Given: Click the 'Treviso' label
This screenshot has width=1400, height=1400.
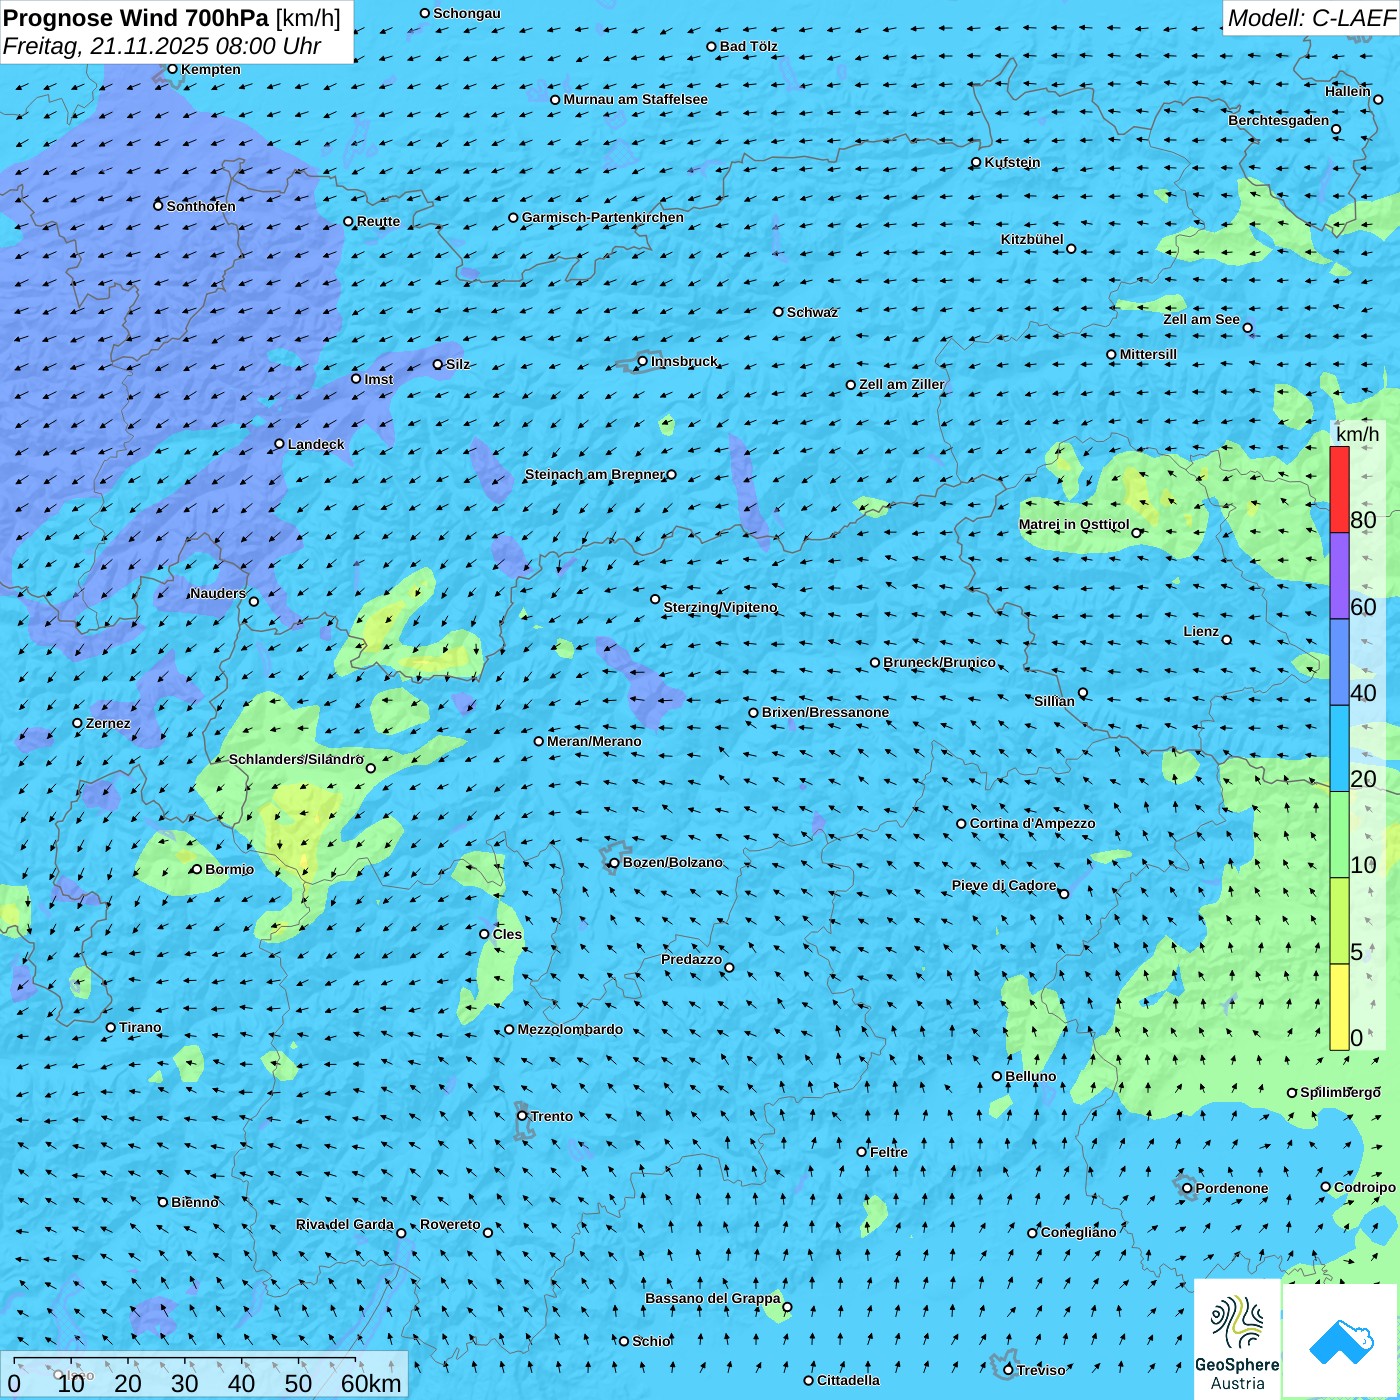Looking at the screenshot, I should [x=1041, y=1370].
